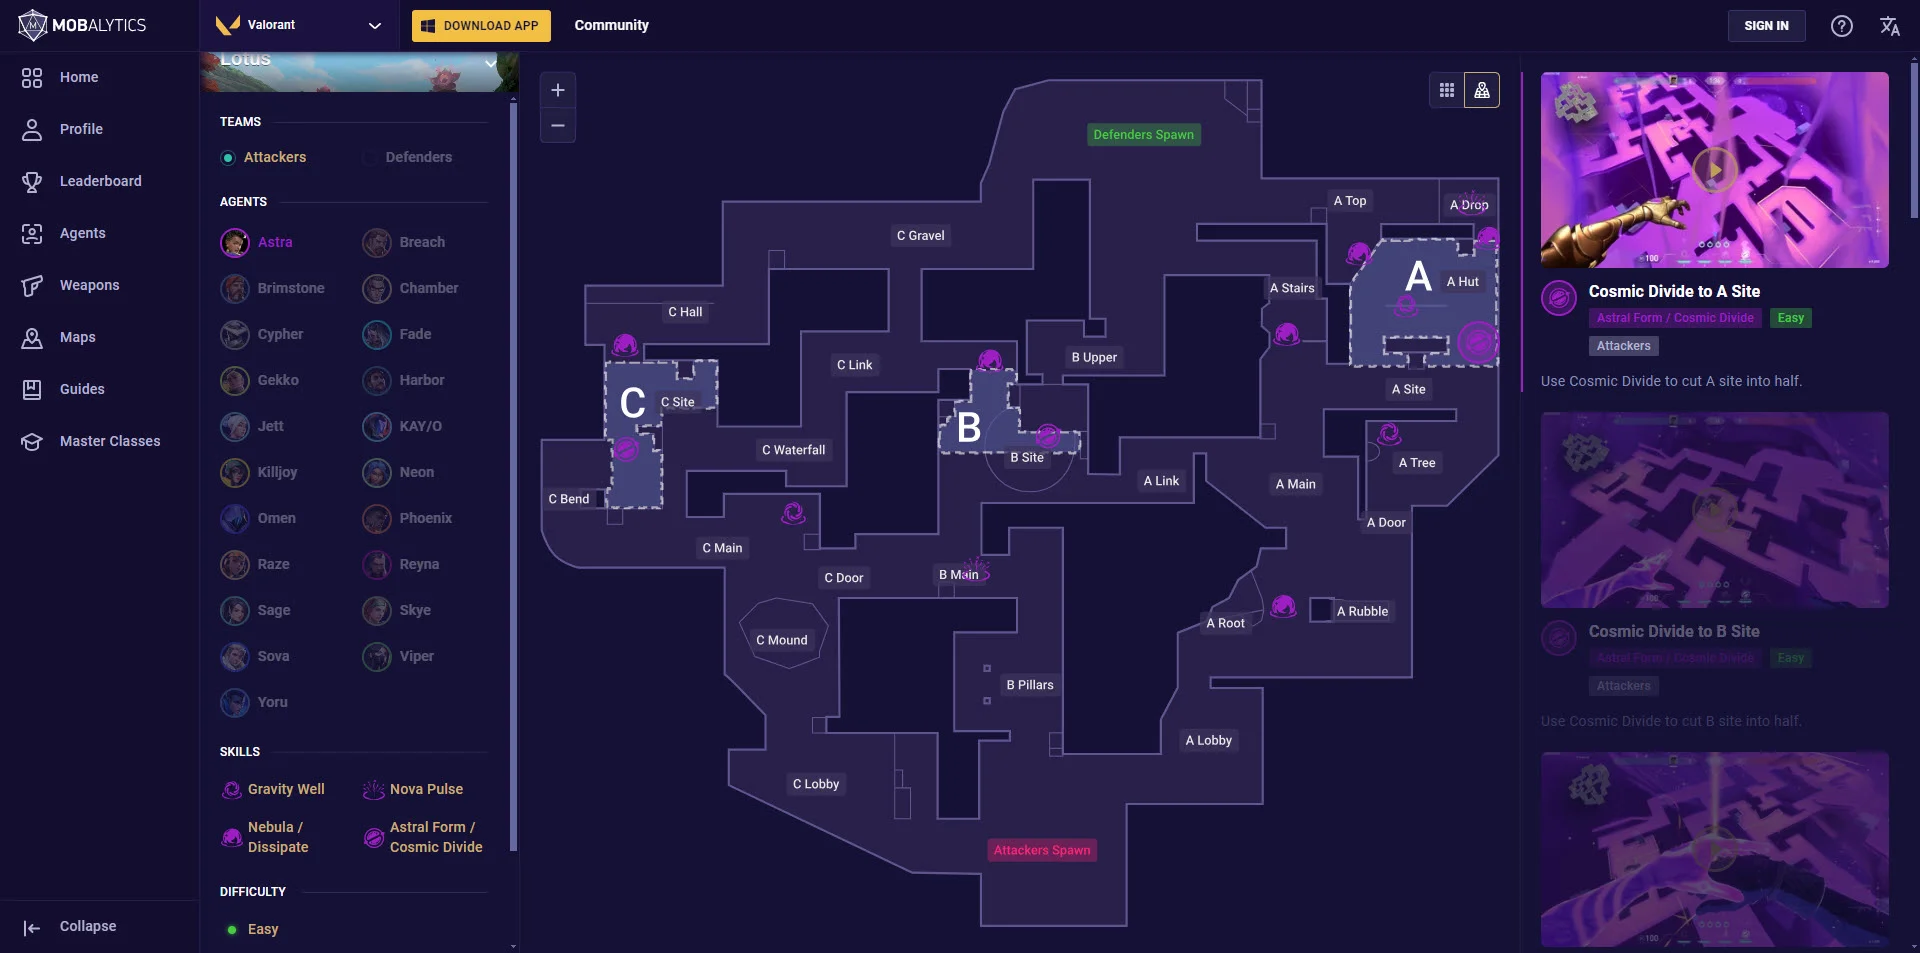Click the Download App button
1920x953 pixels.
(481, 26)
